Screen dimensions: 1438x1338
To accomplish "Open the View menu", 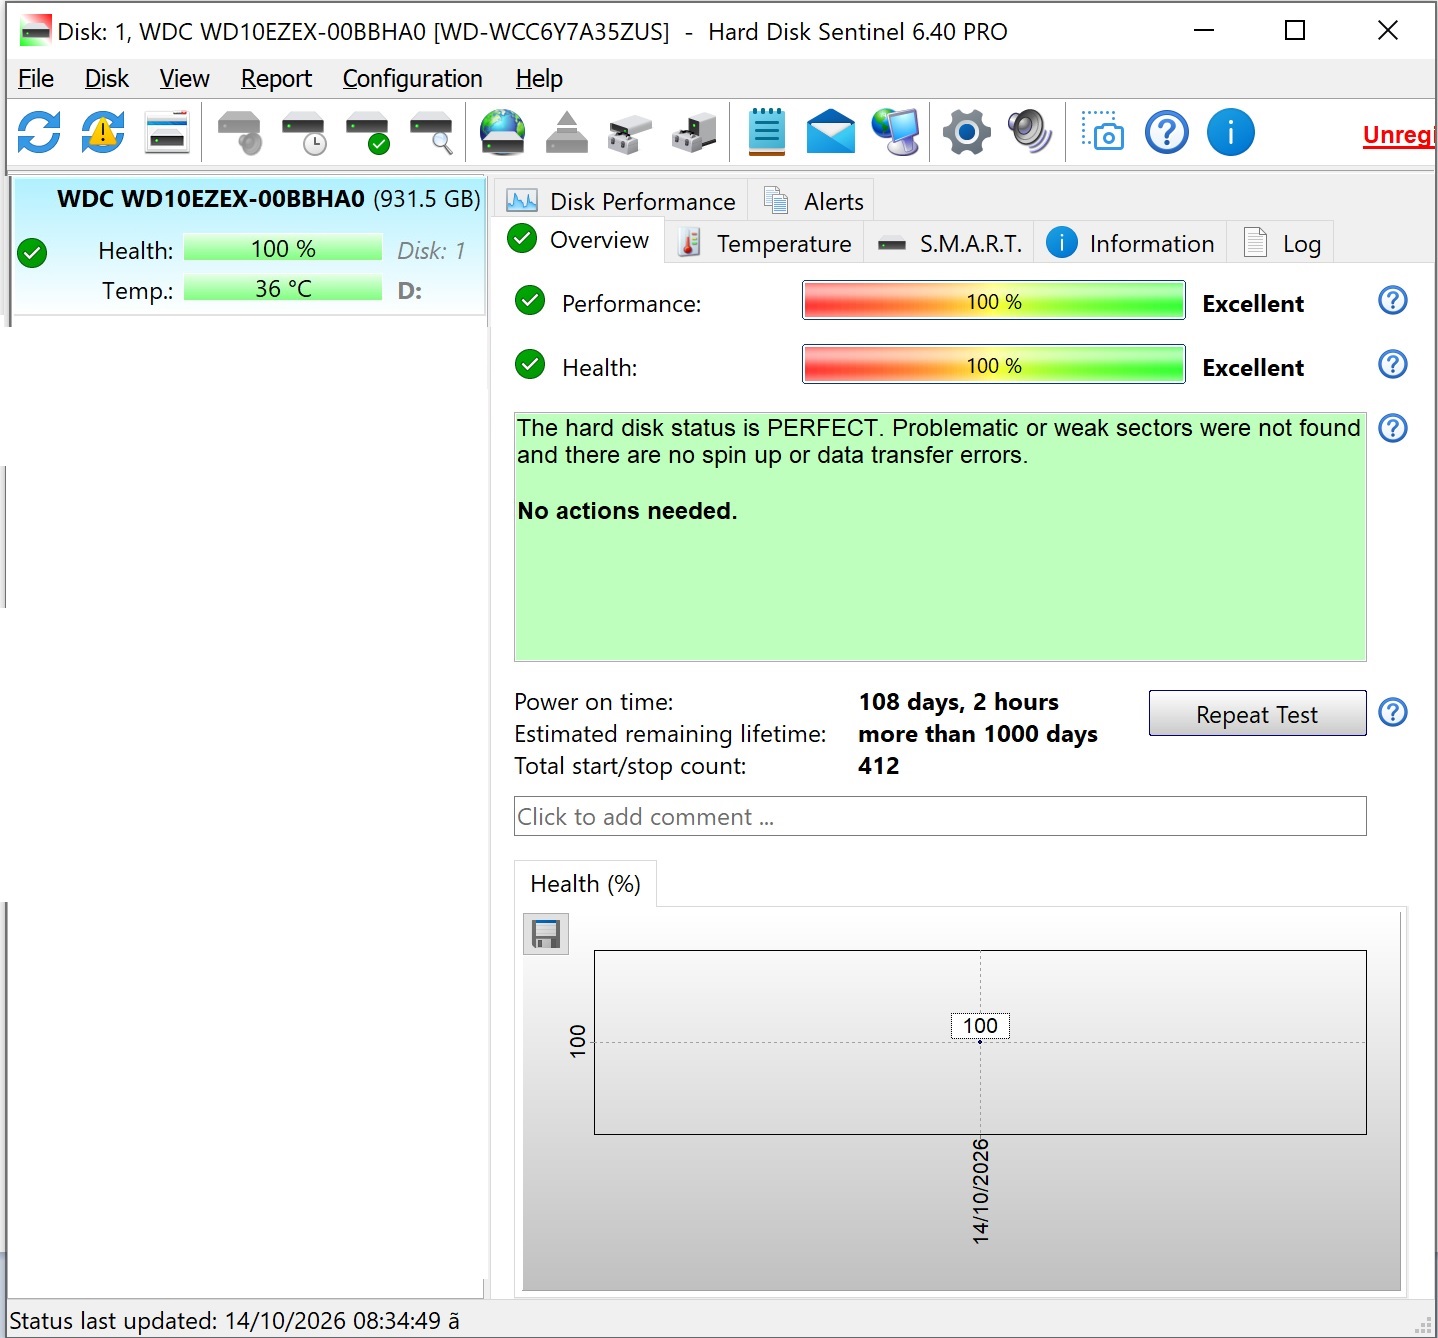I will click(x=185, y=79).
